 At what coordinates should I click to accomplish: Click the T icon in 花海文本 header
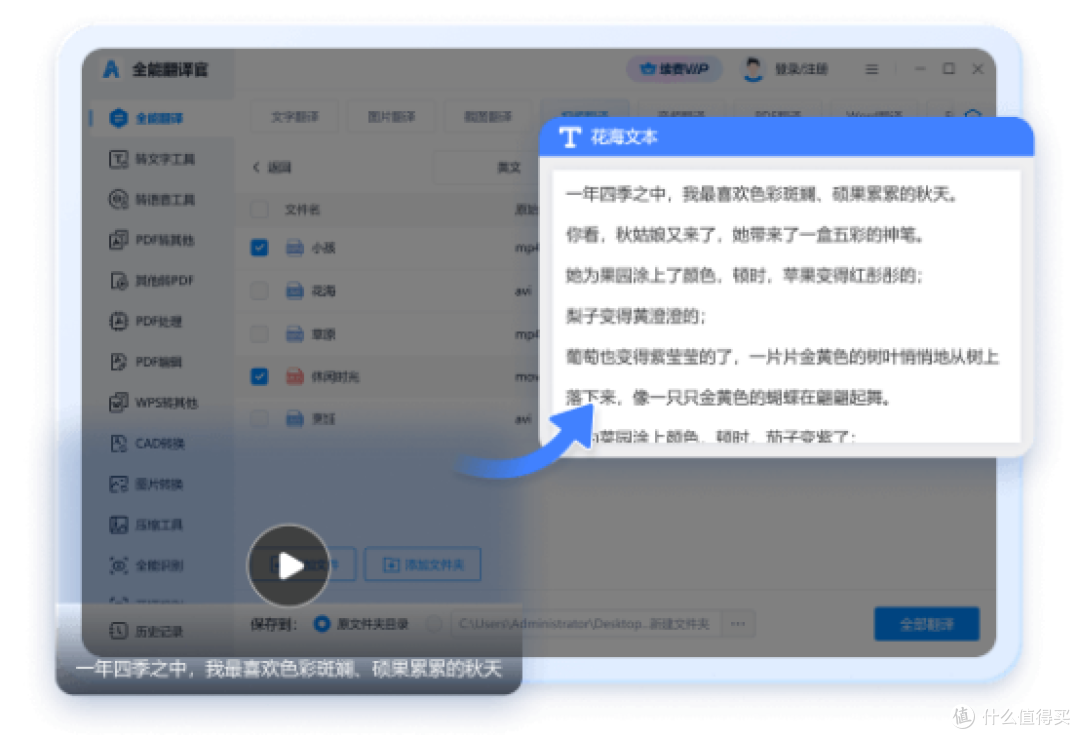pyautogui.click(x=570, y=137)
